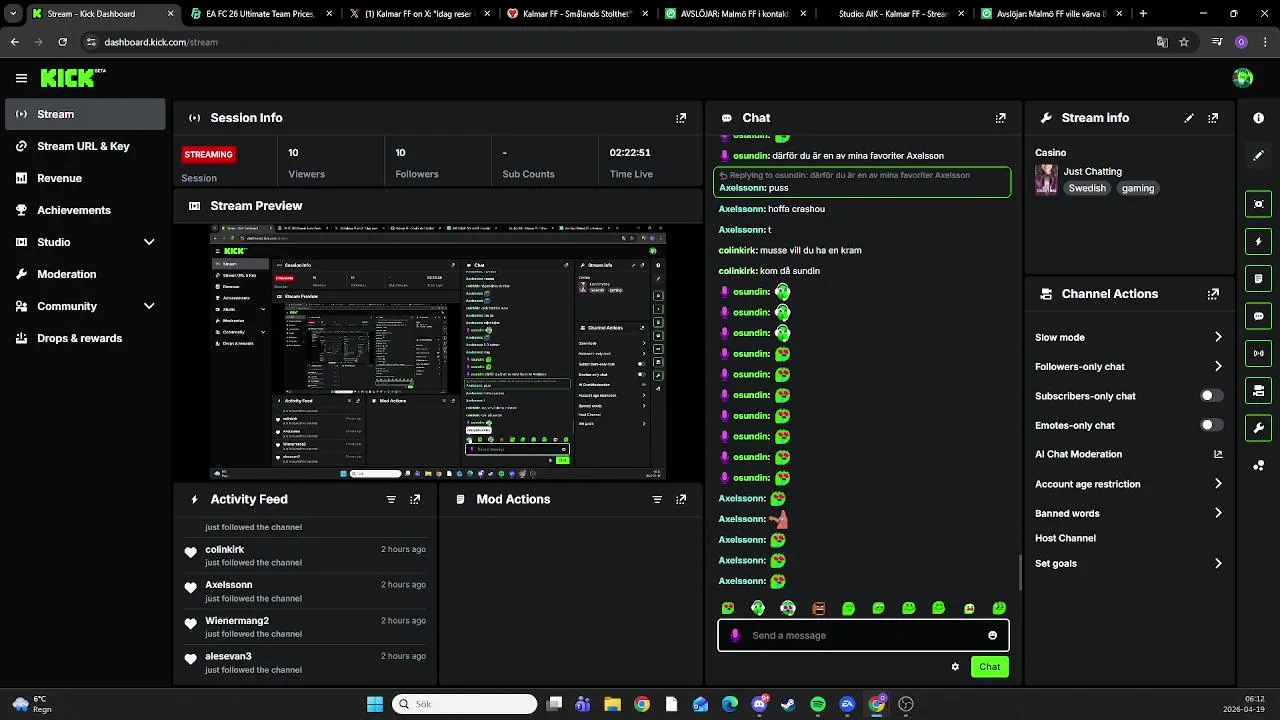Expand the Community sidebar section
The width and height of the screenshot is (1280, 720).
point(149,306)
